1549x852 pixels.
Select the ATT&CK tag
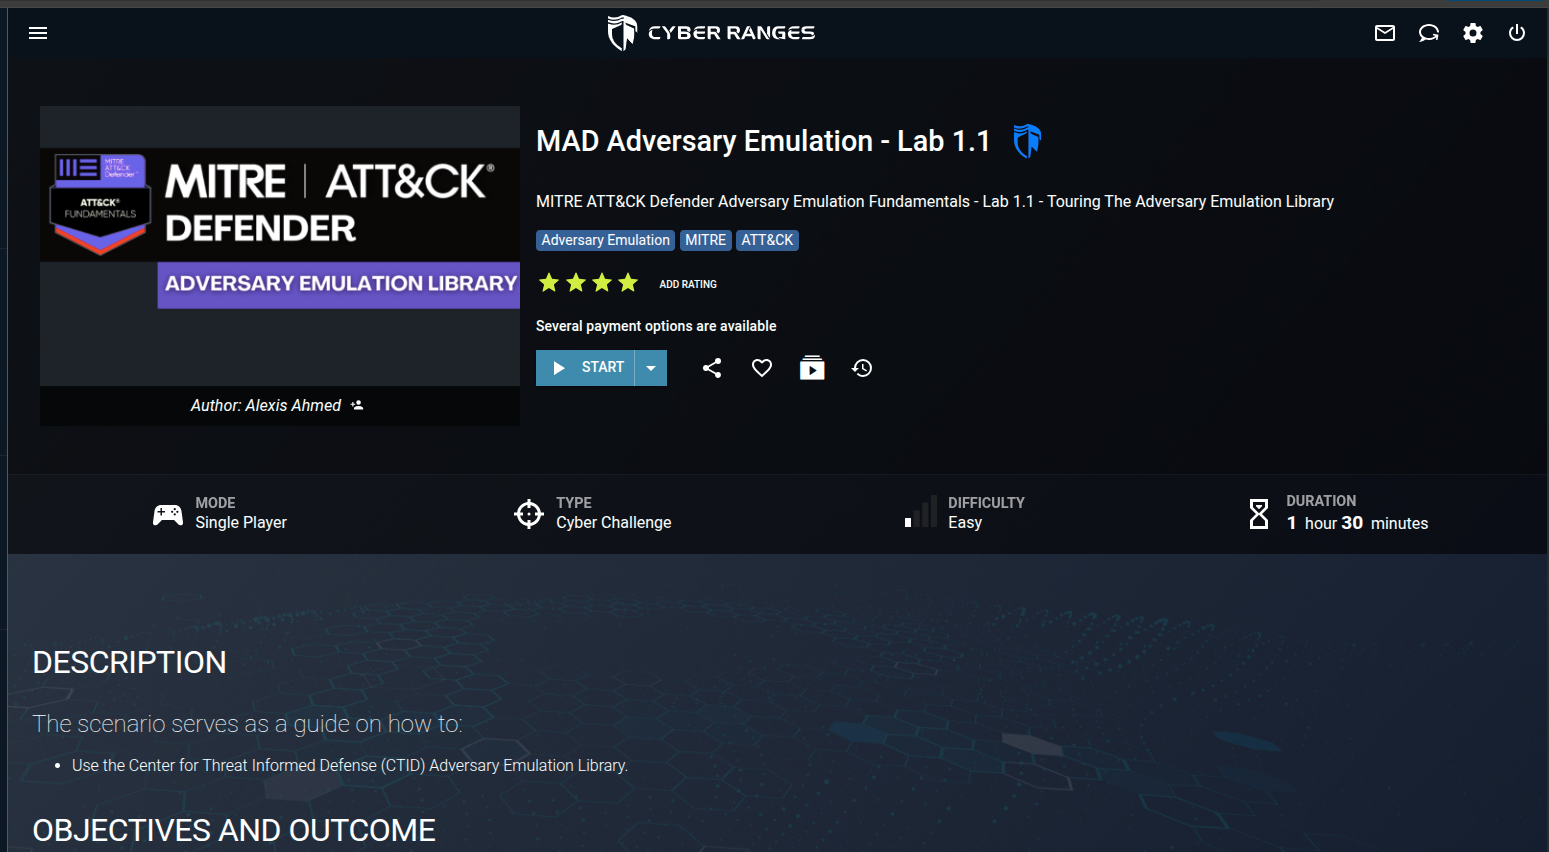(x=767, y=240)
